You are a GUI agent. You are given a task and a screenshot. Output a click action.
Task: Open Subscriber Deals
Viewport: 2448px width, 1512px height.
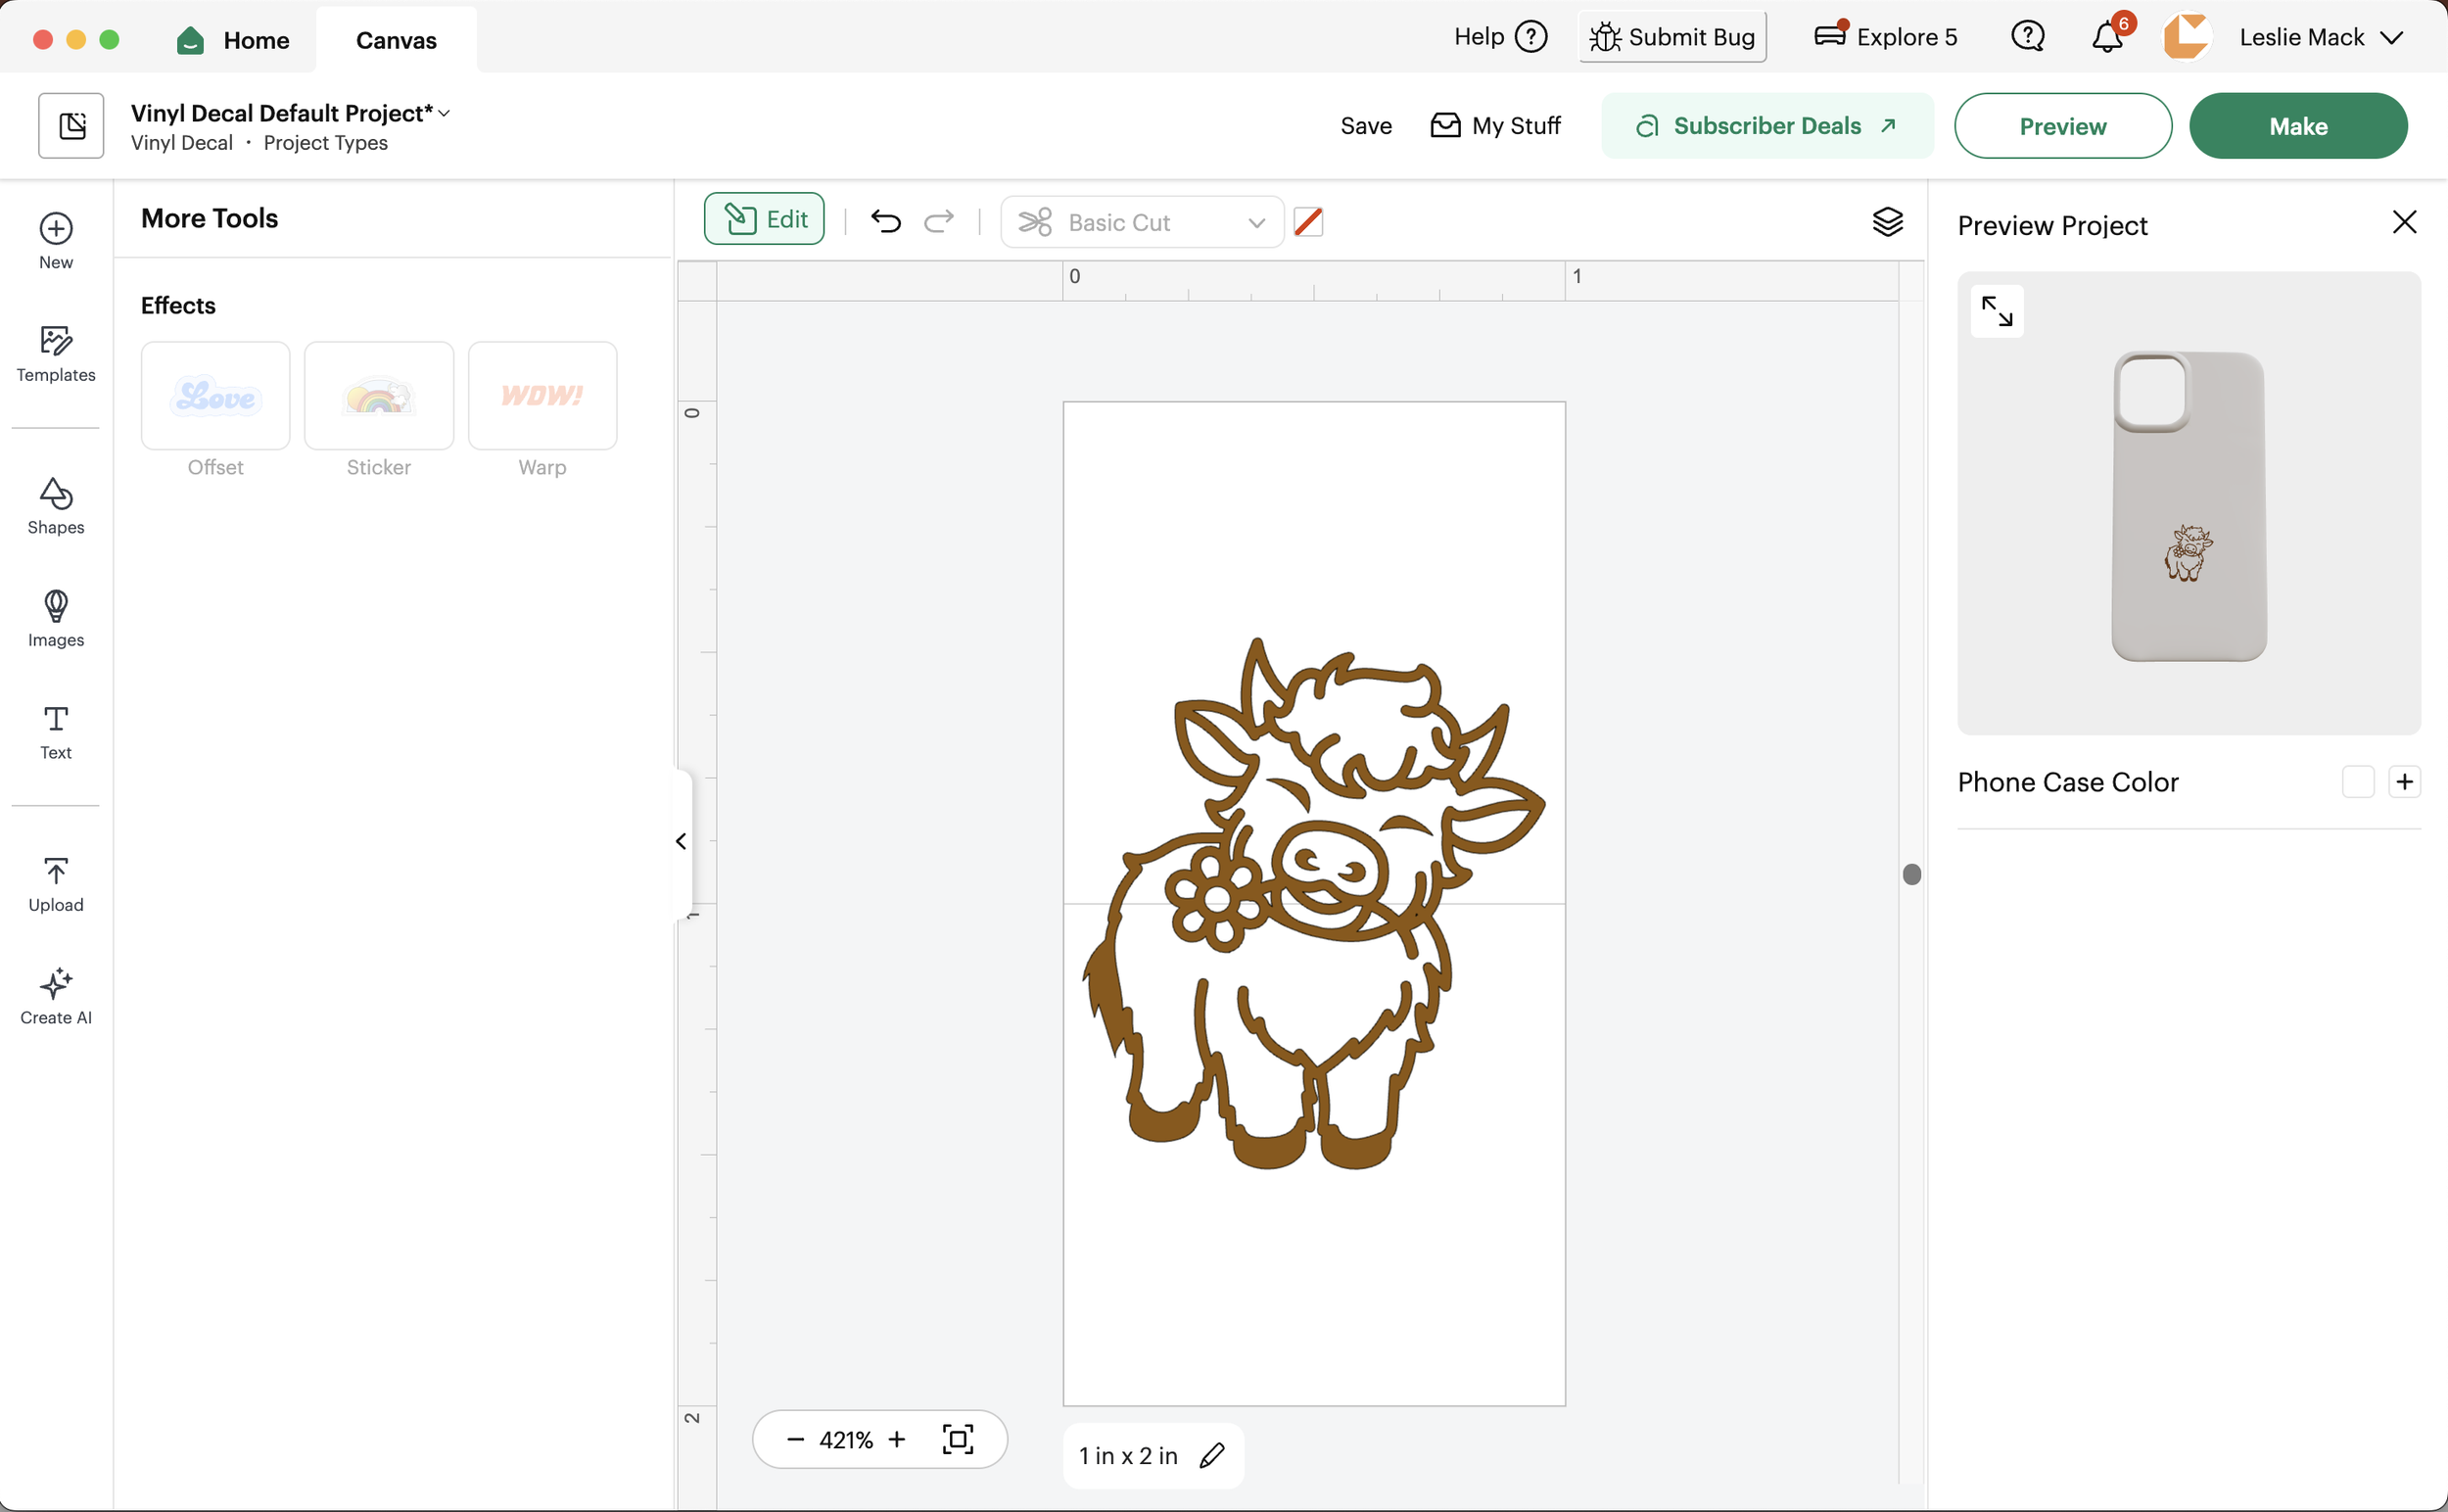point(1766,125)
